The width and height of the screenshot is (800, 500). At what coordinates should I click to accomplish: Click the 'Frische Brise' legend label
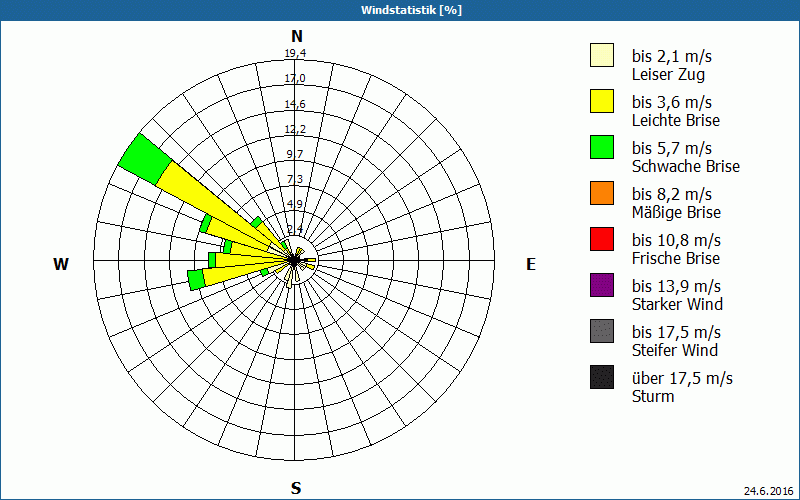click(676, 258)
